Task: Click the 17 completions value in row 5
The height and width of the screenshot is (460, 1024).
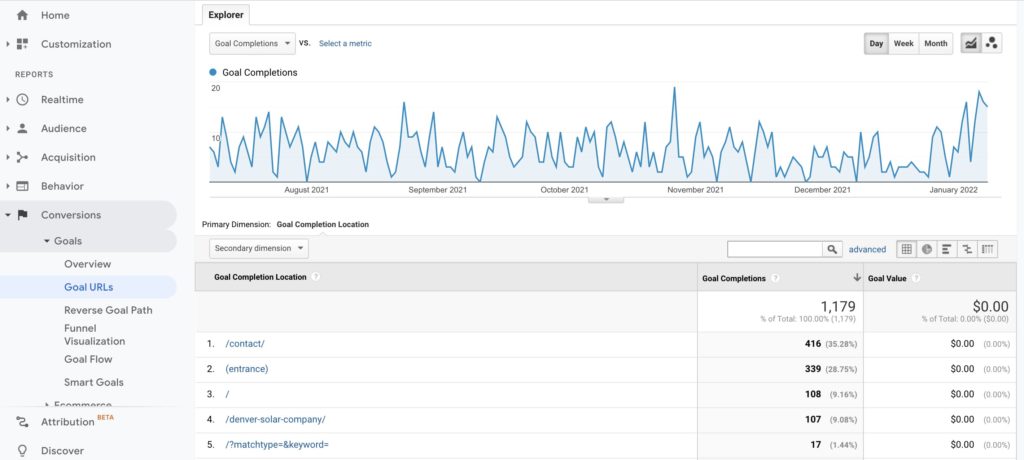Action: pos(816,444)
